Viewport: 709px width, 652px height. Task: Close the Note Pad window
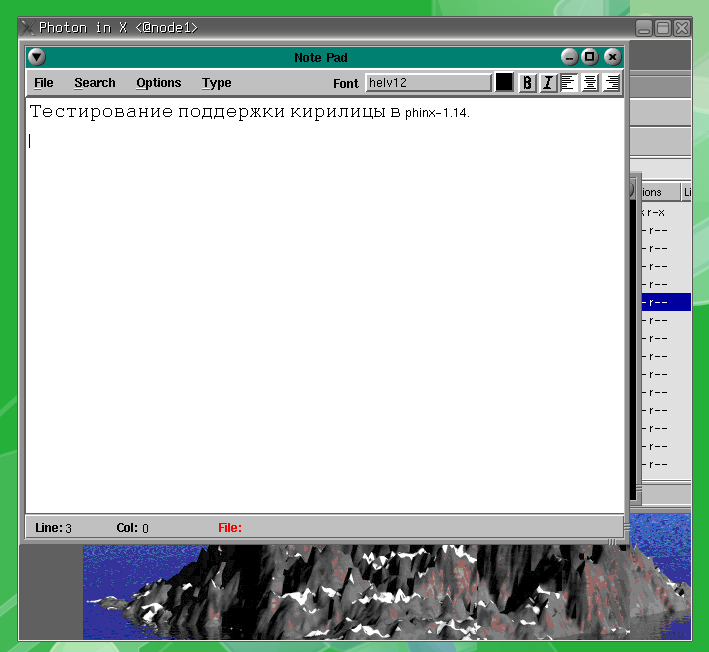point(612,58)
